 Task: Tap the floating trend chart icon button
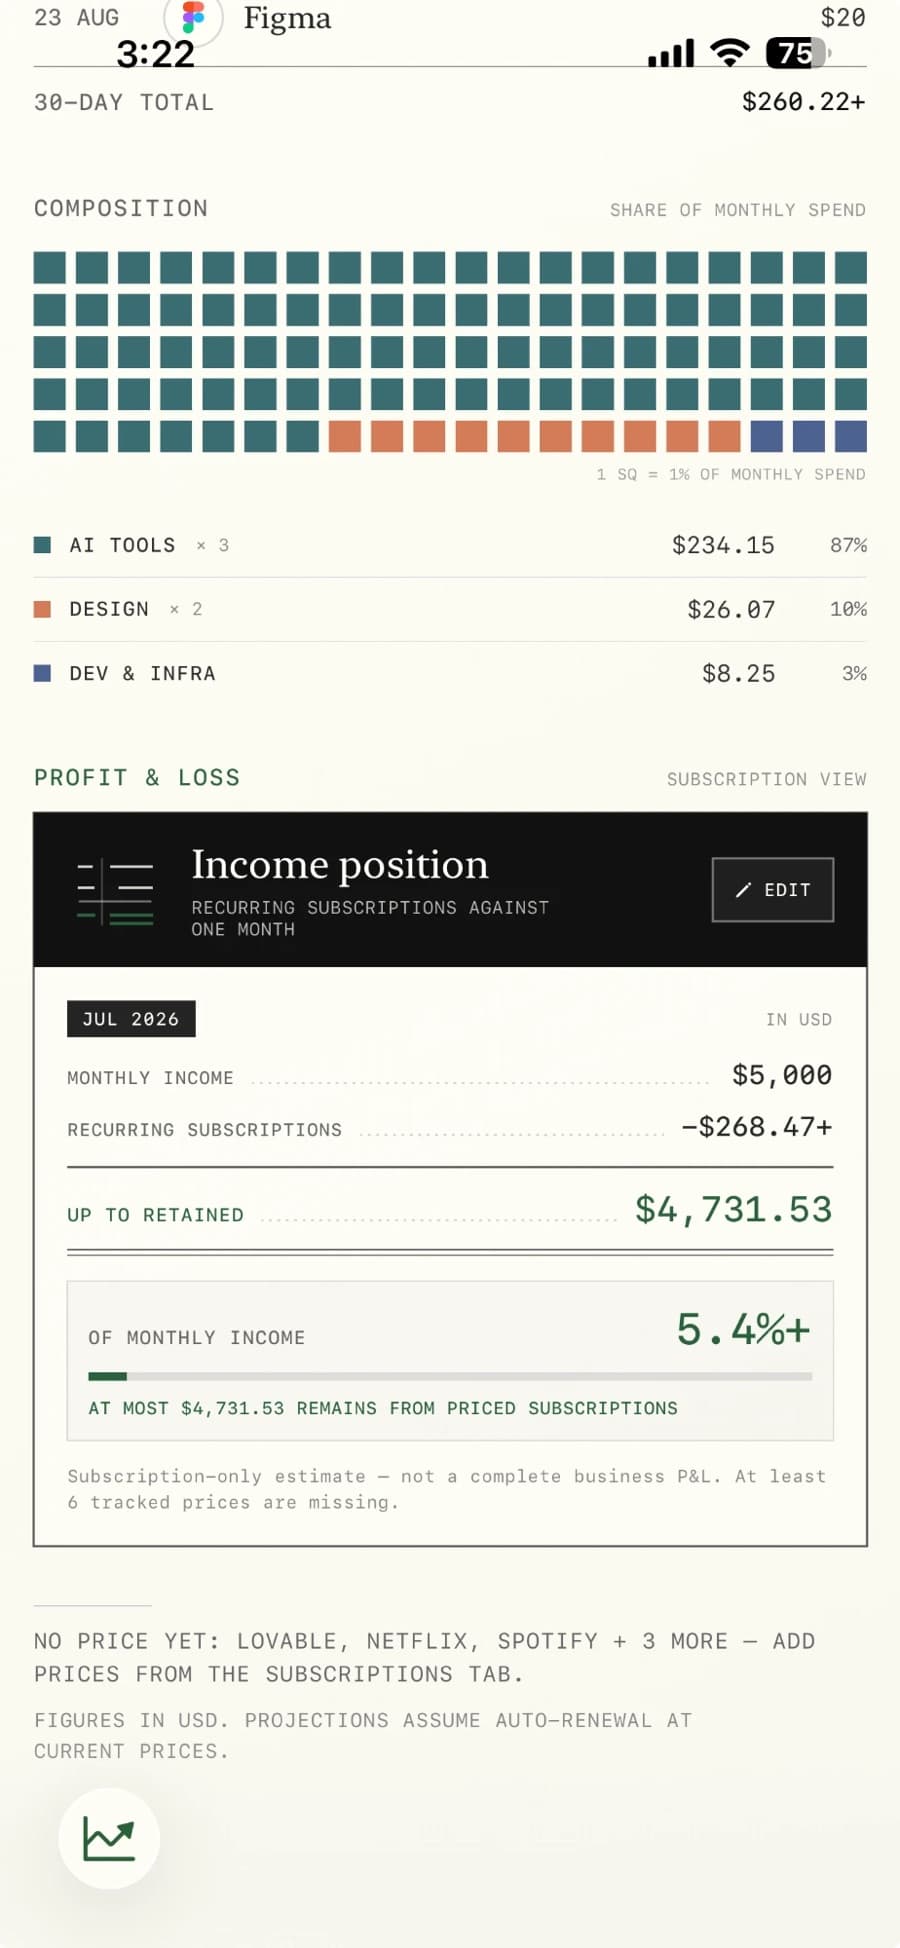pyautogui.click(x=109, y=1838)
